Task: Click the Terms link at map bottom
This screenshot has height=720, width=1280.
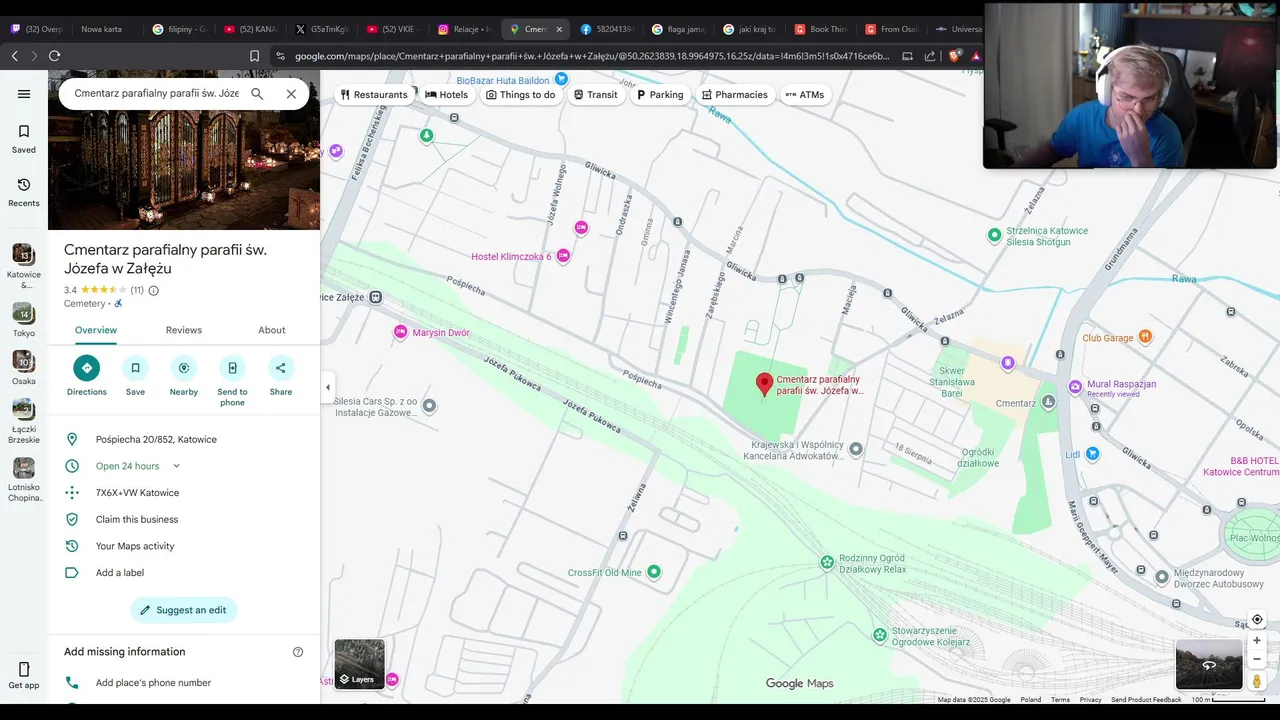Action: tap(1060, 700)
